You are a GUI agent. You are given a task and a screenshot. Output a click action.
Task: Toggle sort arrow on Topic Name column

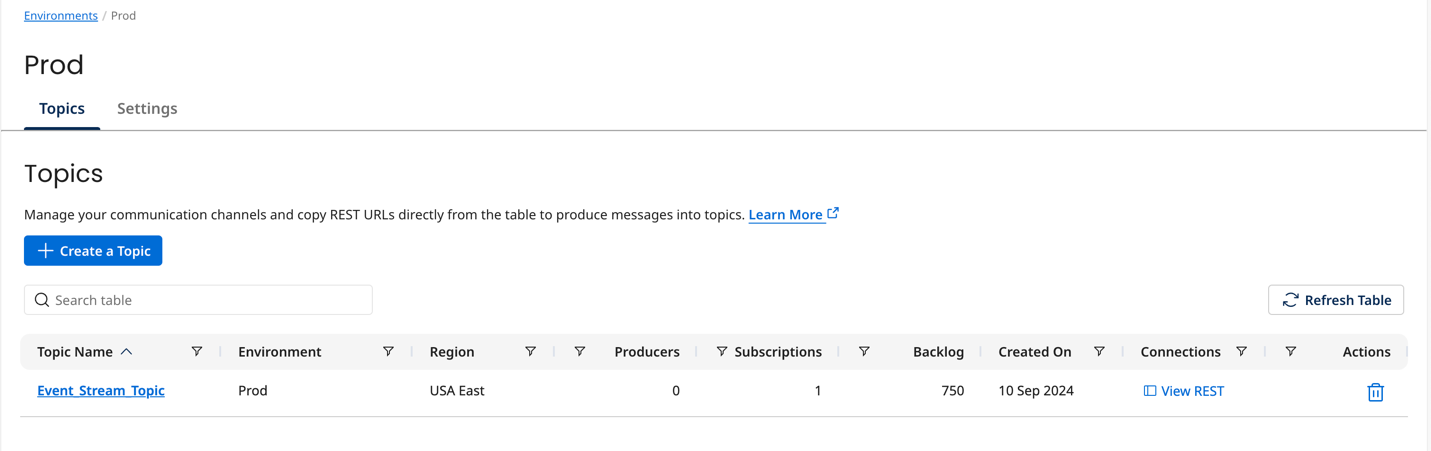pyautogui.click(x=127, y=352)
